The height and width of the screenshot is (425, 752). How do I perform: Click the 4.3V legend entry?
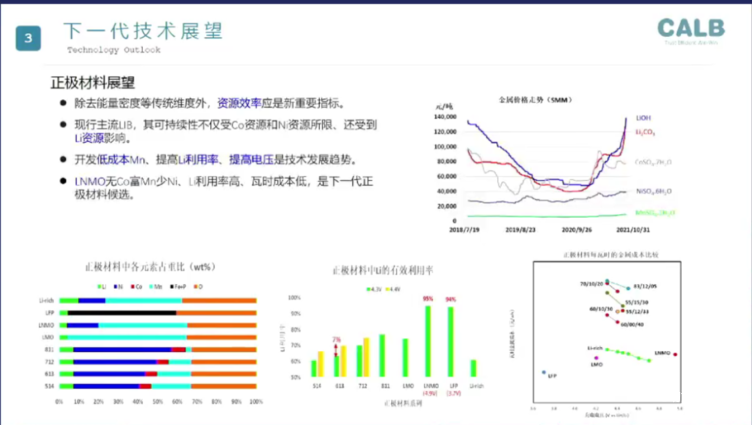(x=374, y=289)
